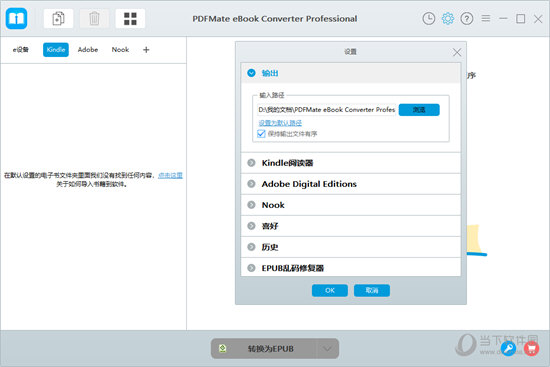550x367 pixels.
Task: Click the 点击这里 link in left panel
Action: pos(170,175)
